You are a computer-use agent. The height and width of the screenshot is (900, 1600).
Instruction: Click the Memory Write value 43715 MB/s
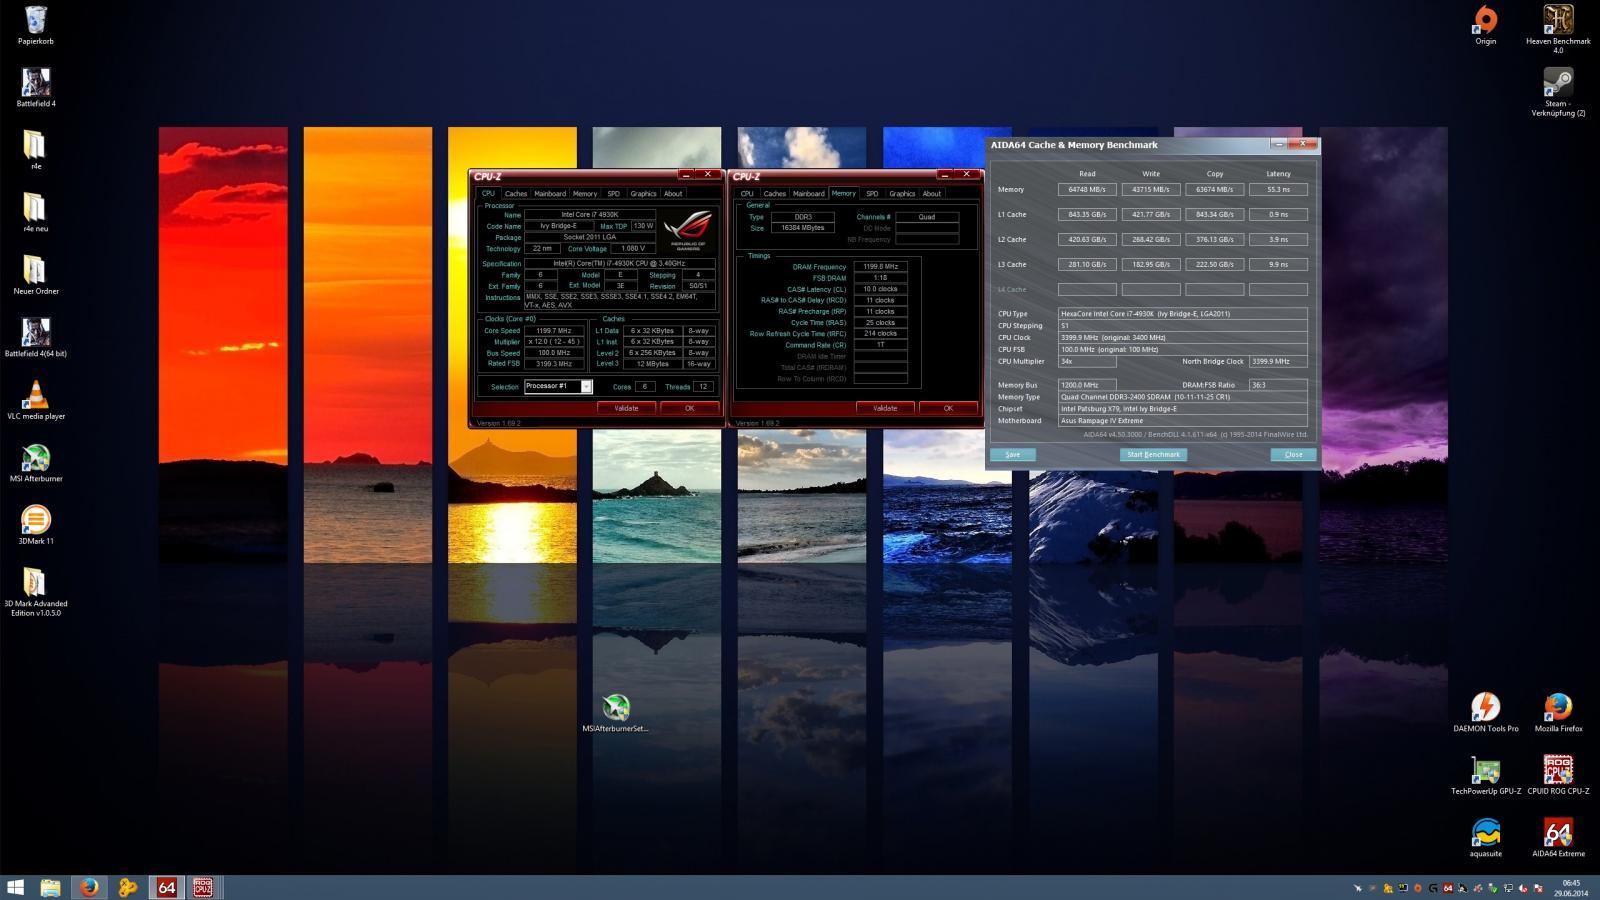tap(1151, 189)
